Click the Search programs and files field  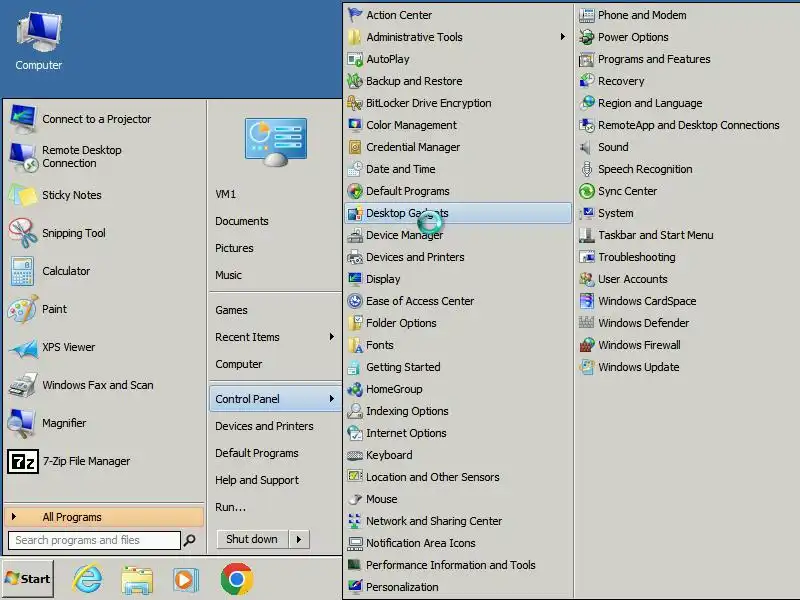(x=94, y=540)
